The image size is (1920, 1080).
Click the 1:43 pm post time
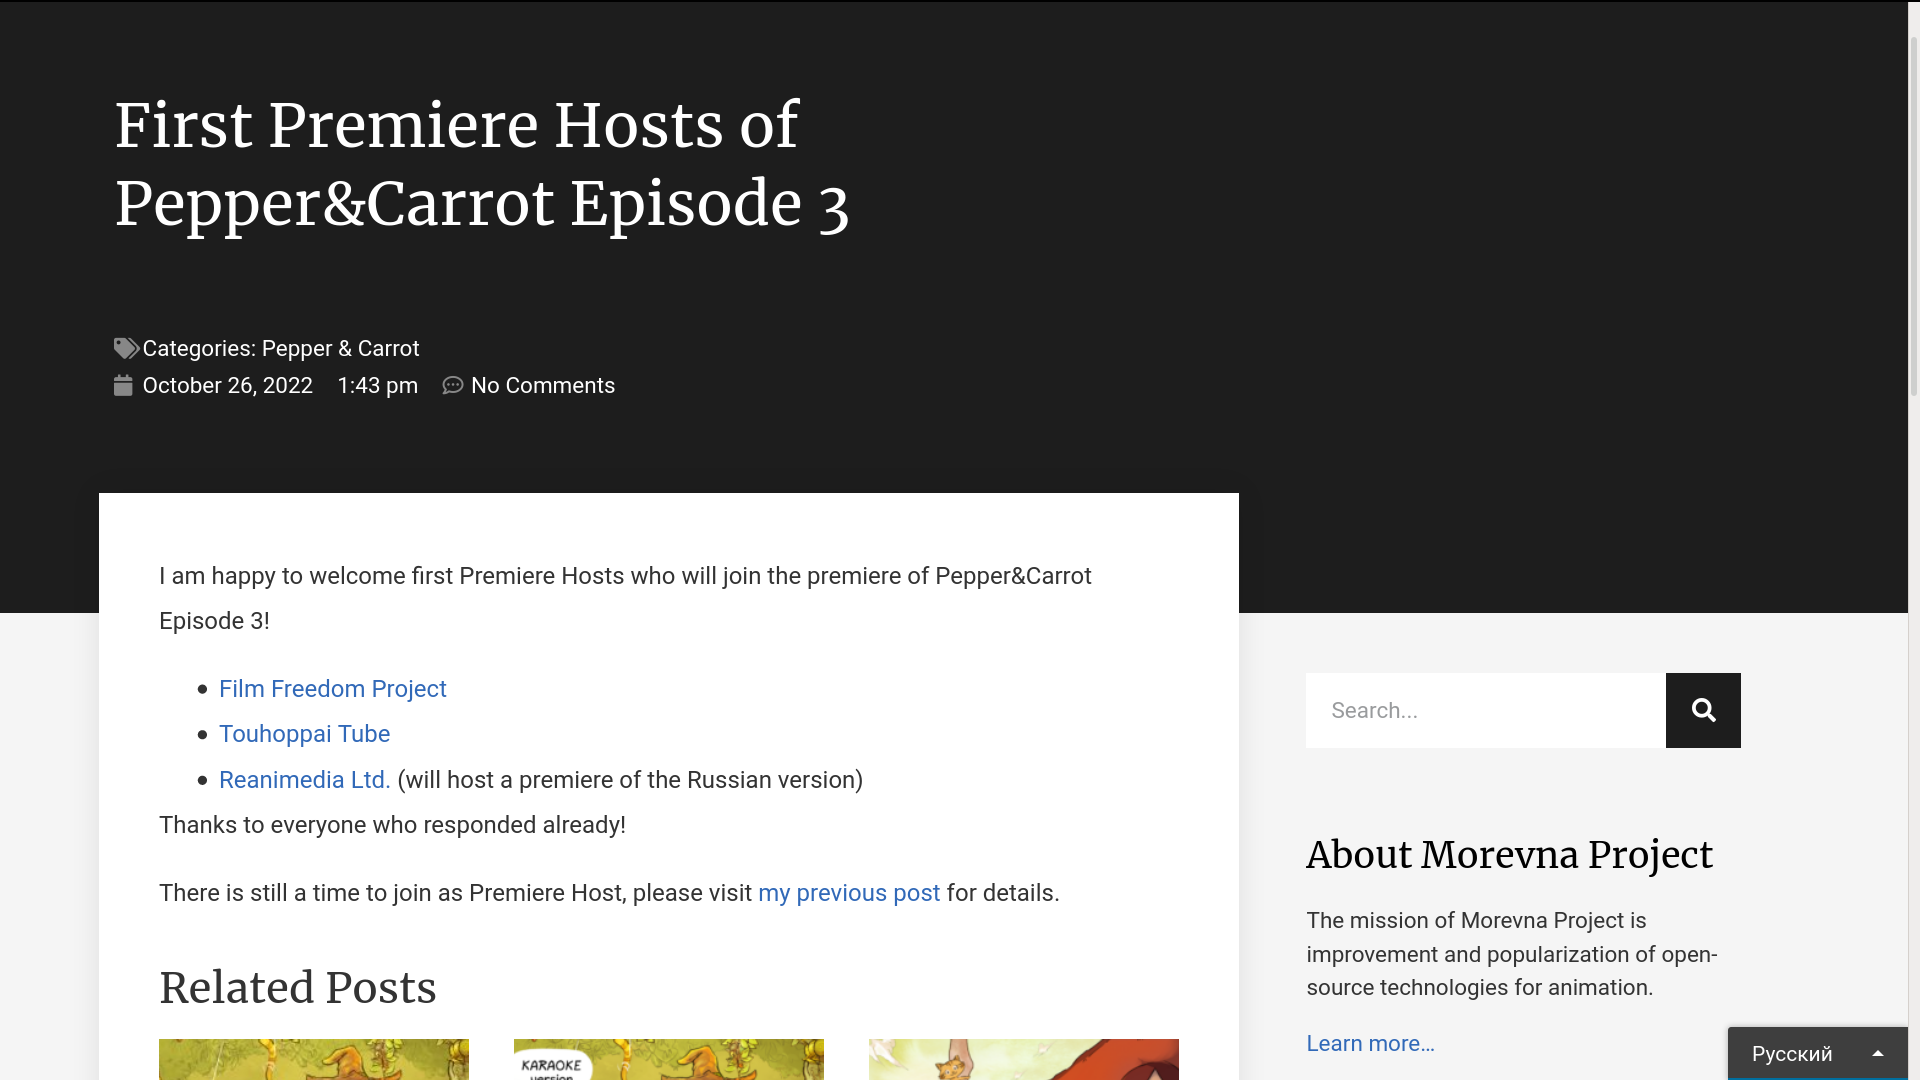[377, 386]
